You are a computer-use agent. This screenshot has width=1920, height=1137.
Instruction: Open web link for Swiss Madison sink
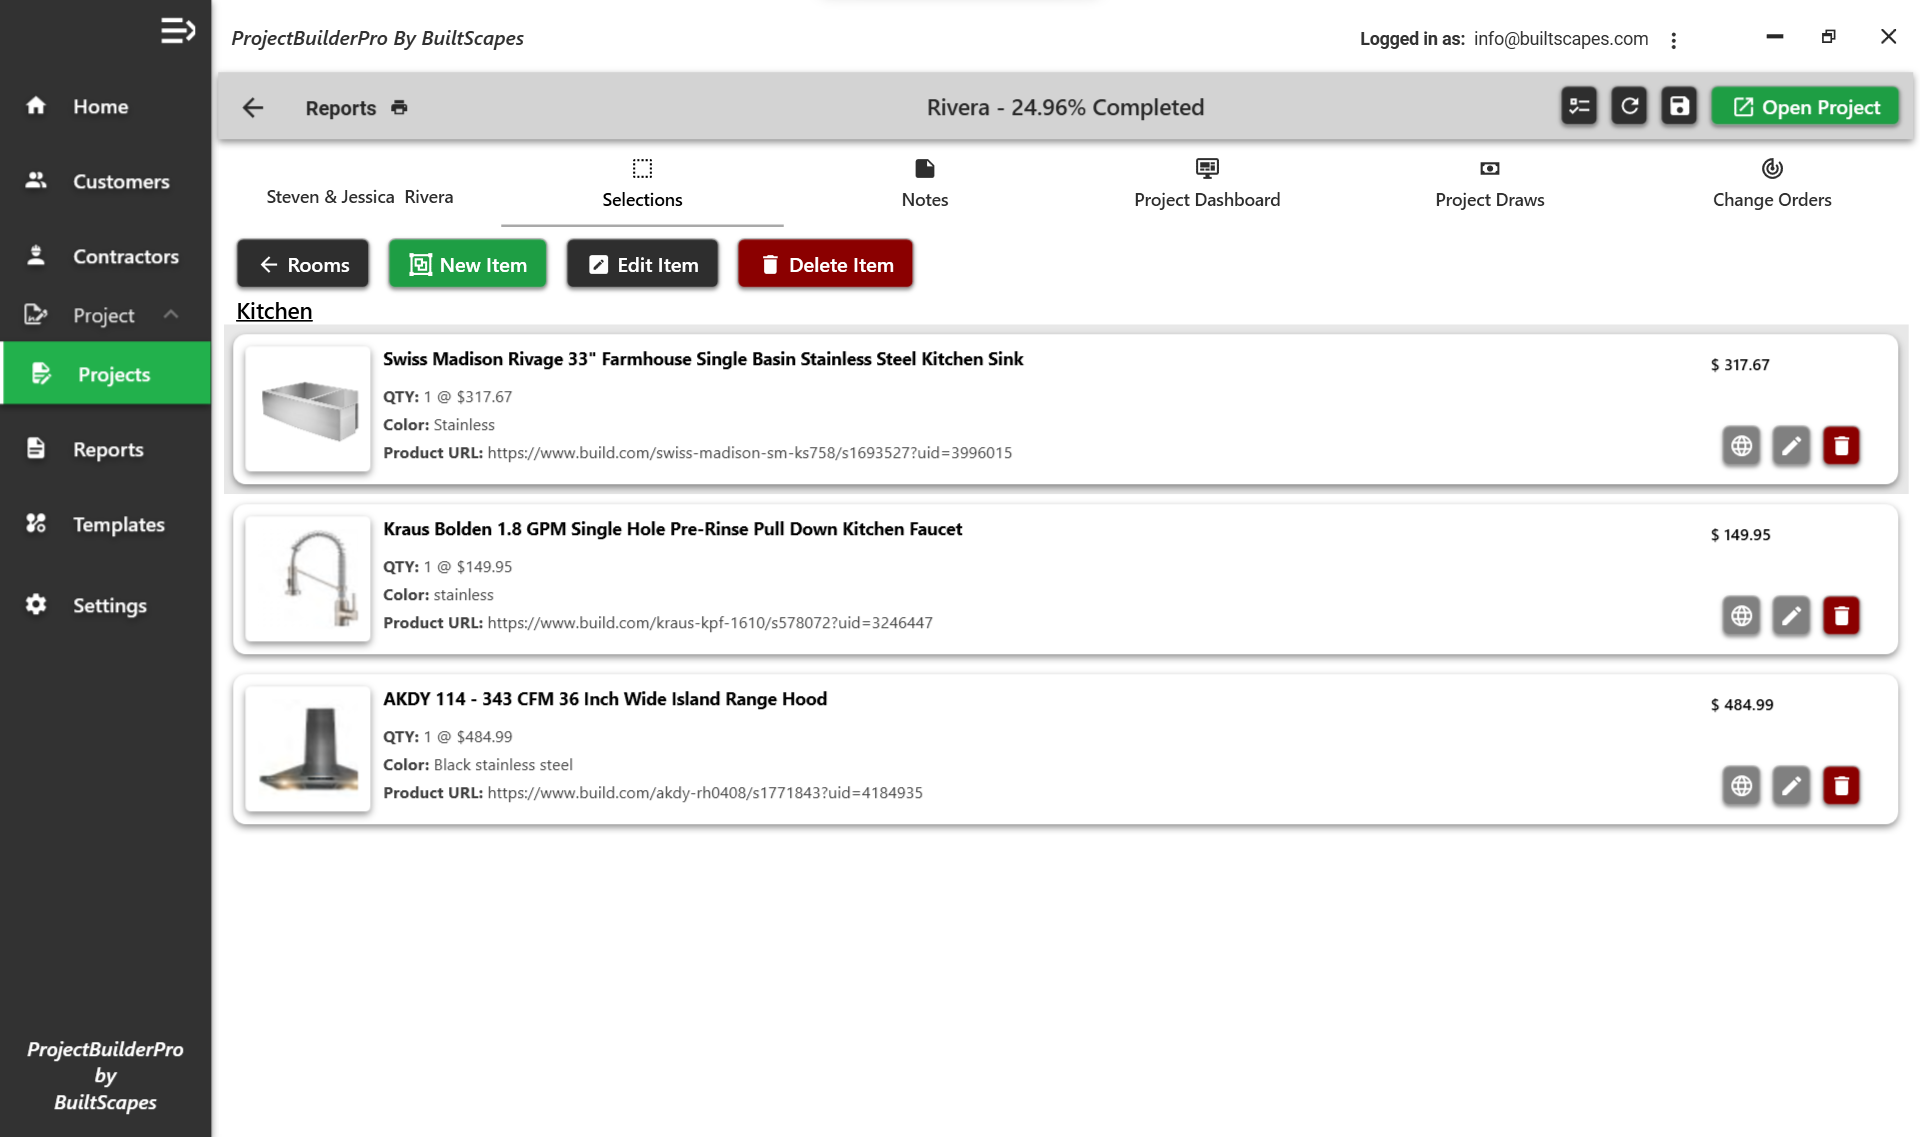pos(1741,446)
